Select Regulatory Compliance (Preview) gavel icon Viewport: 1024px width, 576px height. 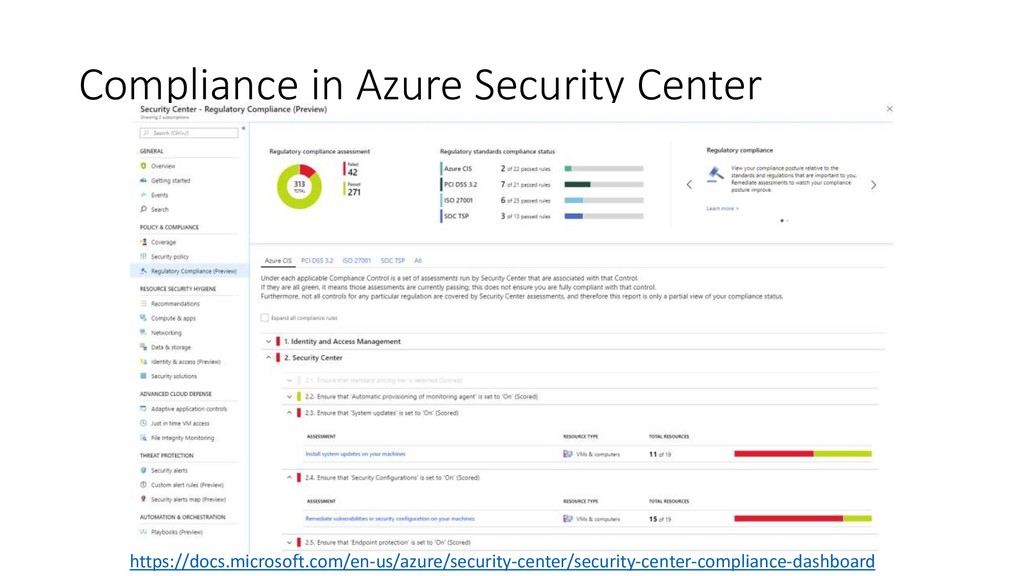(144, 270)
